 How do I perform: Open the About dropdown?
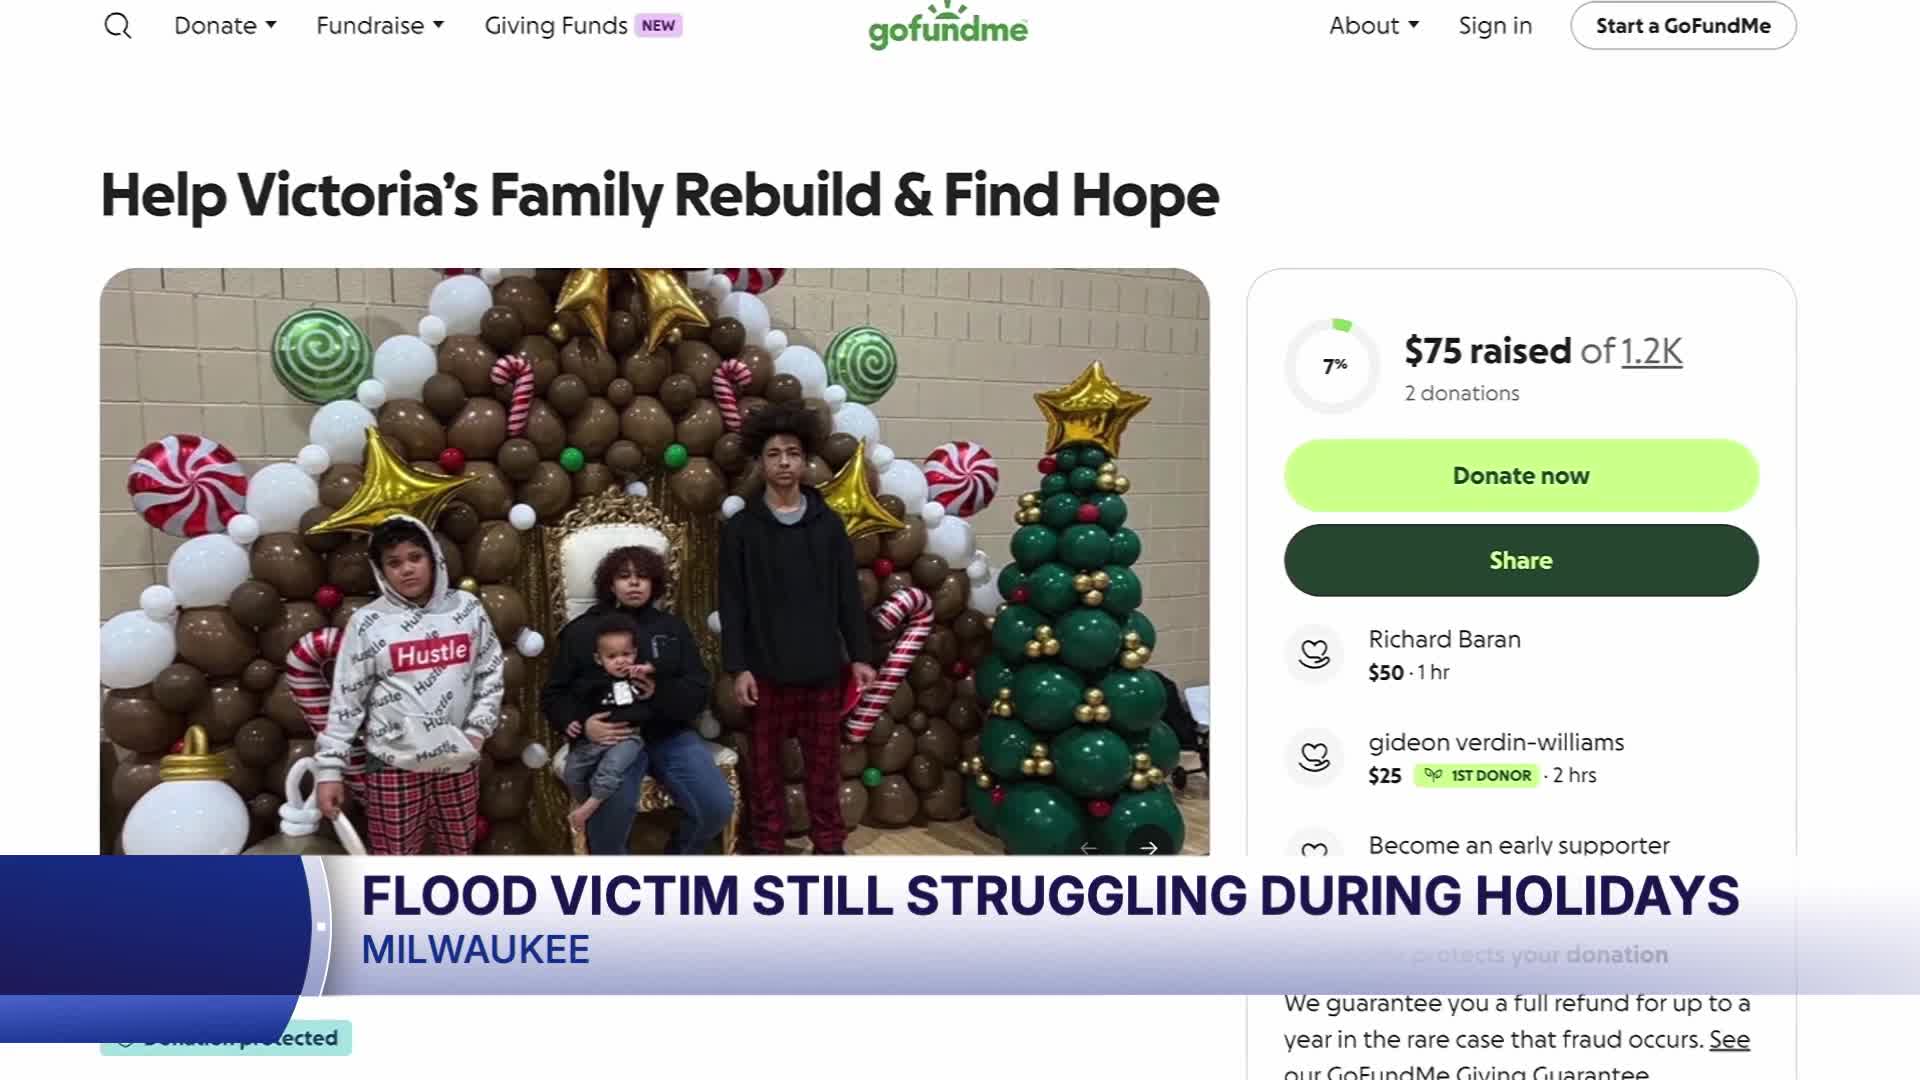coord(1374,26)
